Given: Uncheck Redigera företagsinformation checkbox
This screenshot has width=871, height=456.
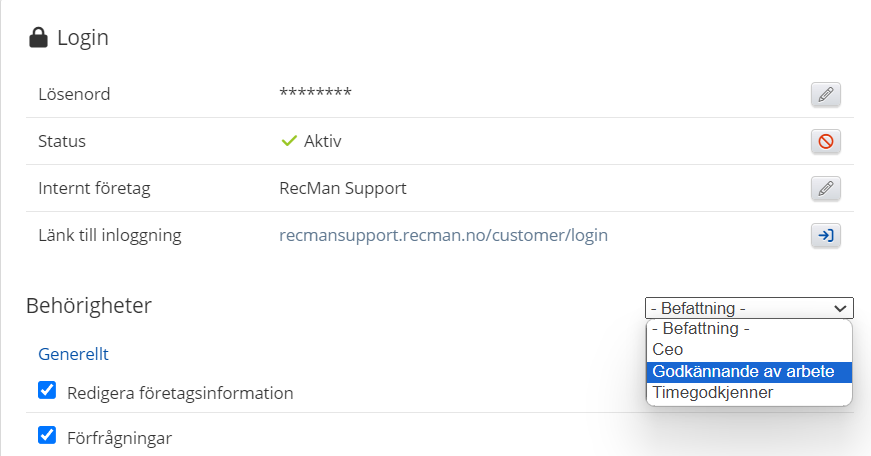Looking at the screenshot, I should (47, 391).
